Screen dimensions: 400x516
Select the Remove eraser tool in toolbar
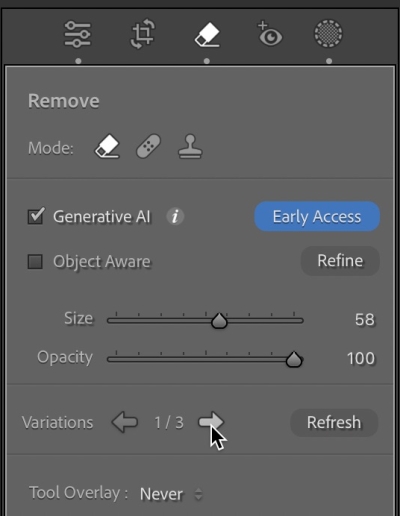pyautogui.click(x=207, y=34)
